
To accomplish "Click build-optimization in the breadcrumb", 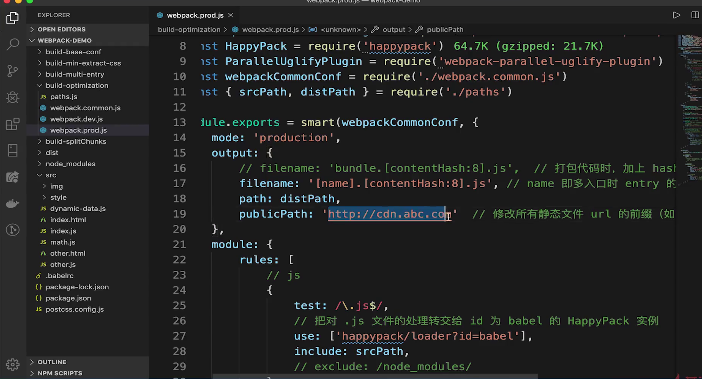I will (188, 30).
